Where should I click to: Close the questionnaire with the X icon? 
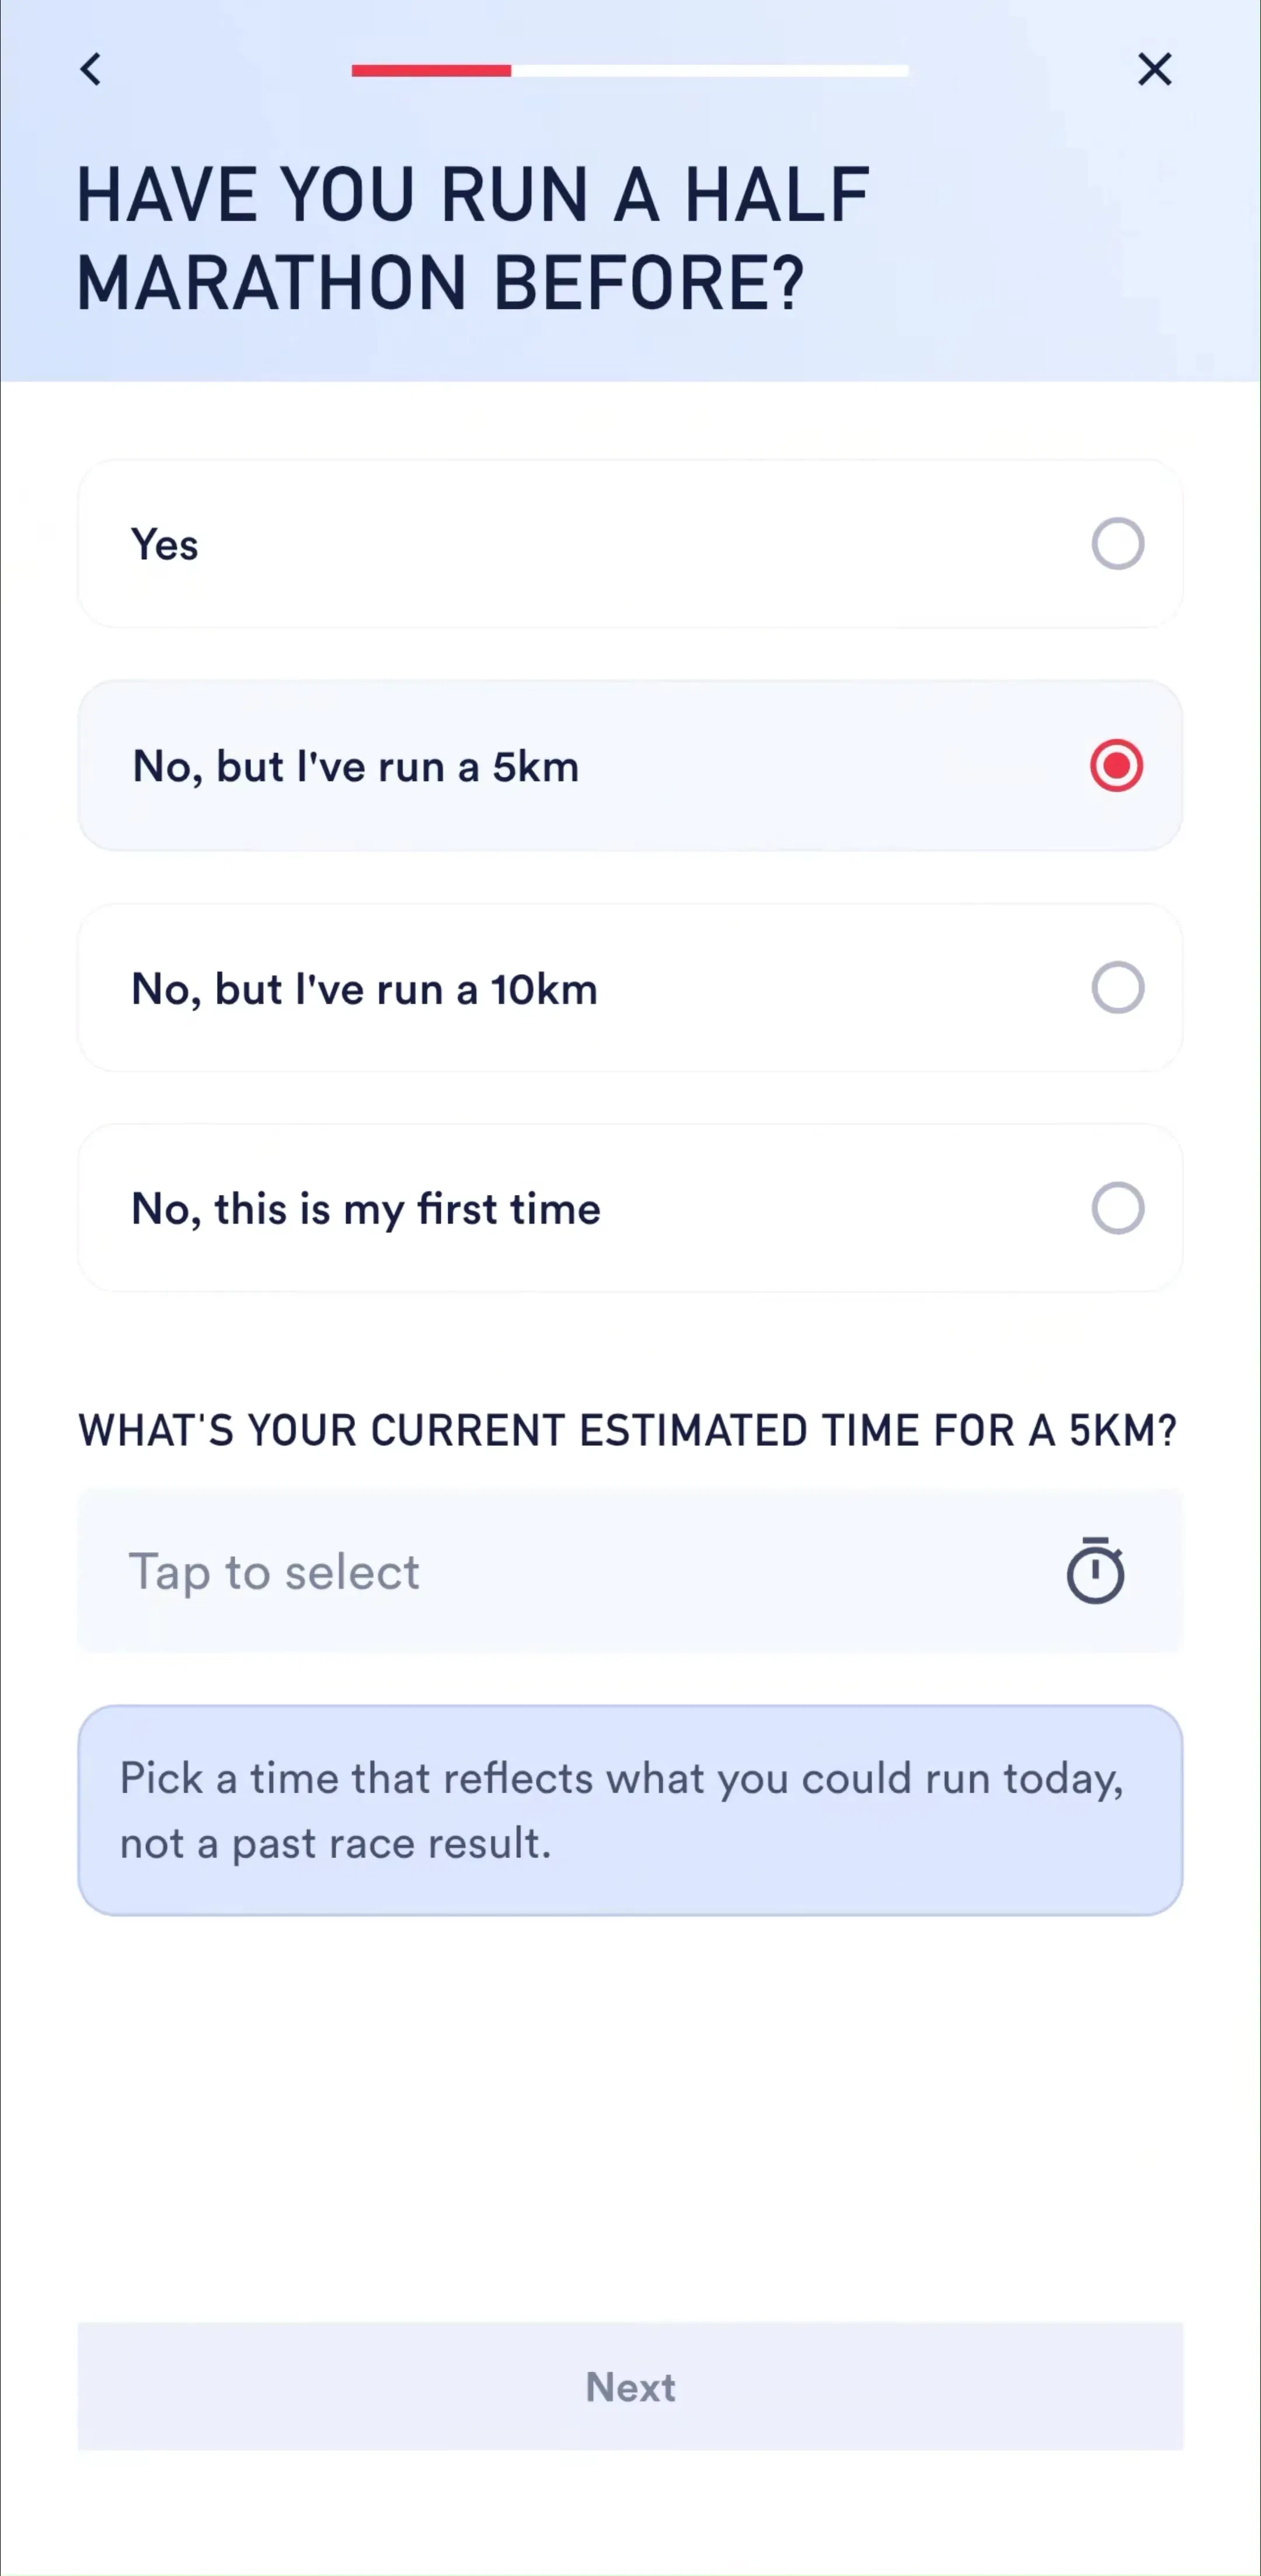[x=1154, y=70]
